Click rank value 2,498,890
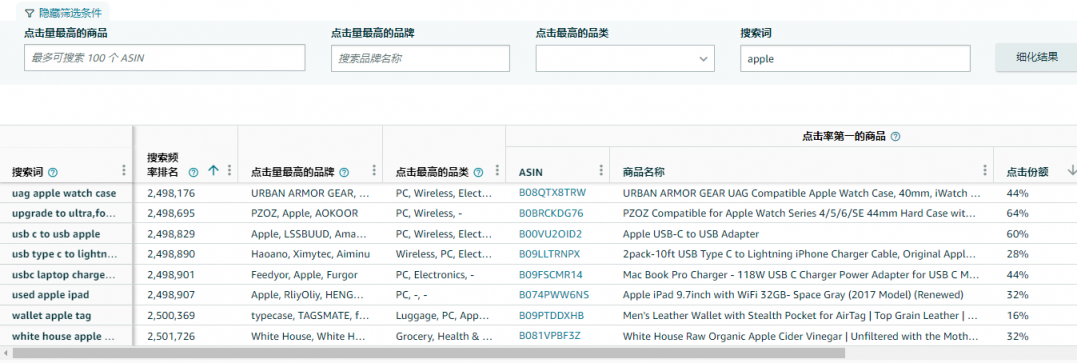The height and width of the screenshot is (363, 1077). coord(170,254)
